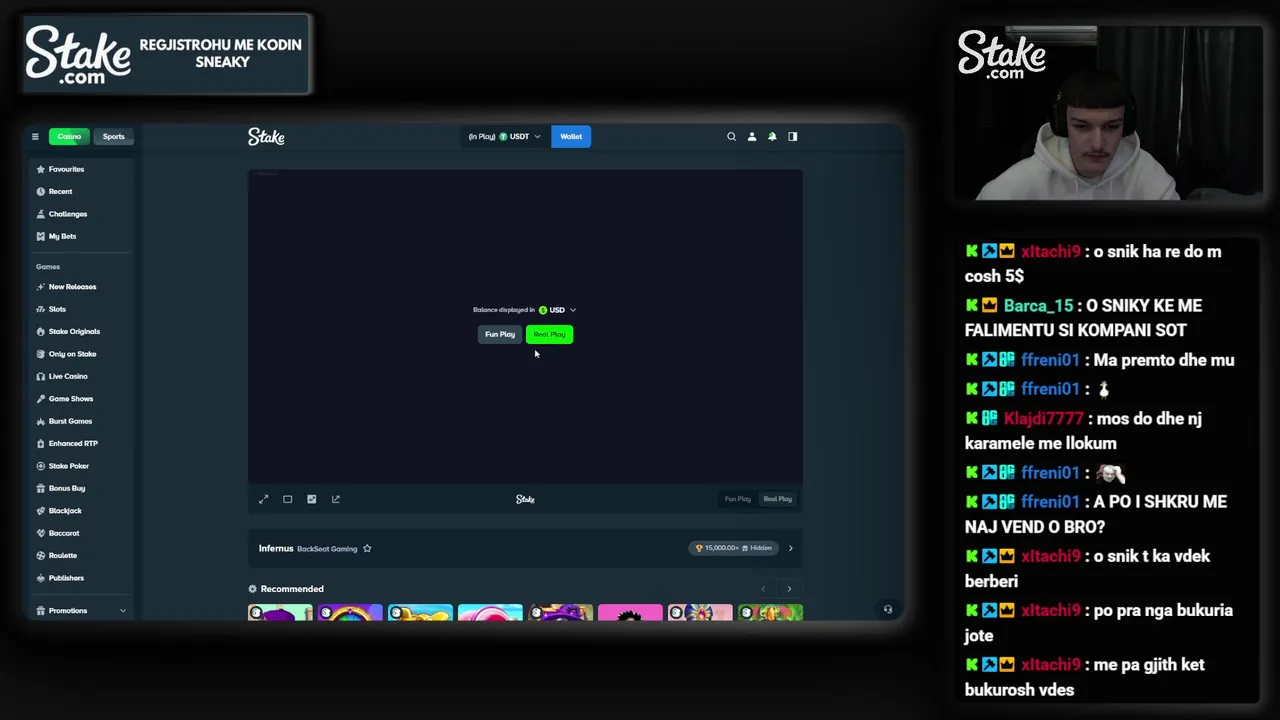Click the Stake logo in the header
Screen dimensions: 1280x720
(x=266, y=137)
